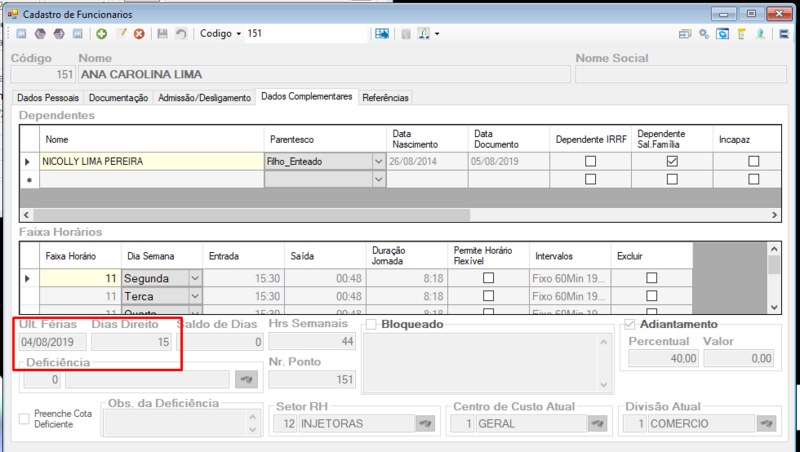Click lookup button next to Deficiência field

[x=246, y=379]
